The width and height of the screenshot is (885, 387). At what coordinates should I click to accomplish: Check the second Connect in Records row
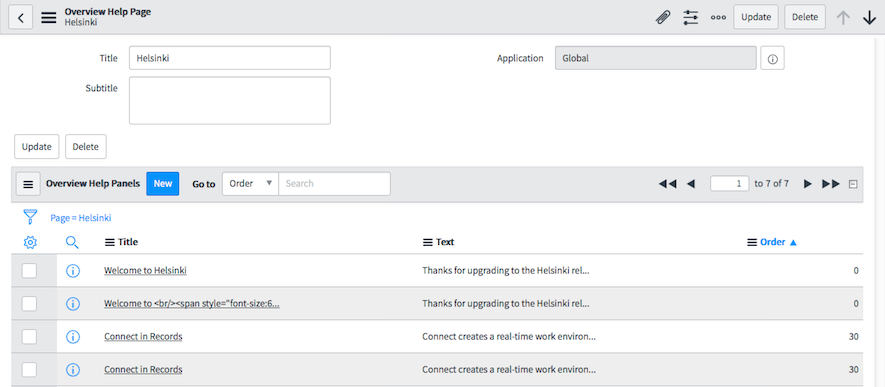[29, 370]
